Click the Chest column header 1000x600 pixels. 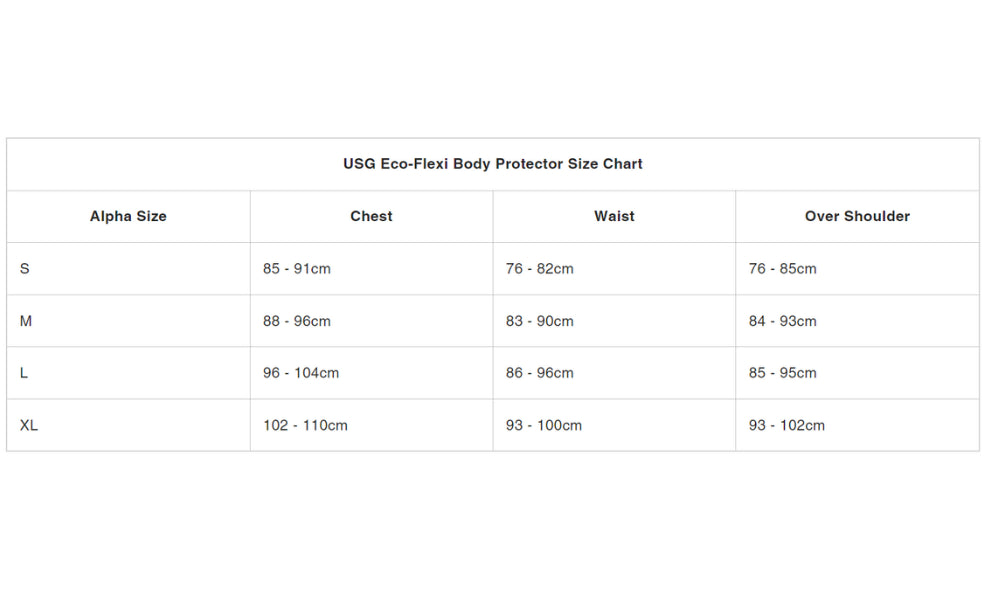tap(371, 216)
